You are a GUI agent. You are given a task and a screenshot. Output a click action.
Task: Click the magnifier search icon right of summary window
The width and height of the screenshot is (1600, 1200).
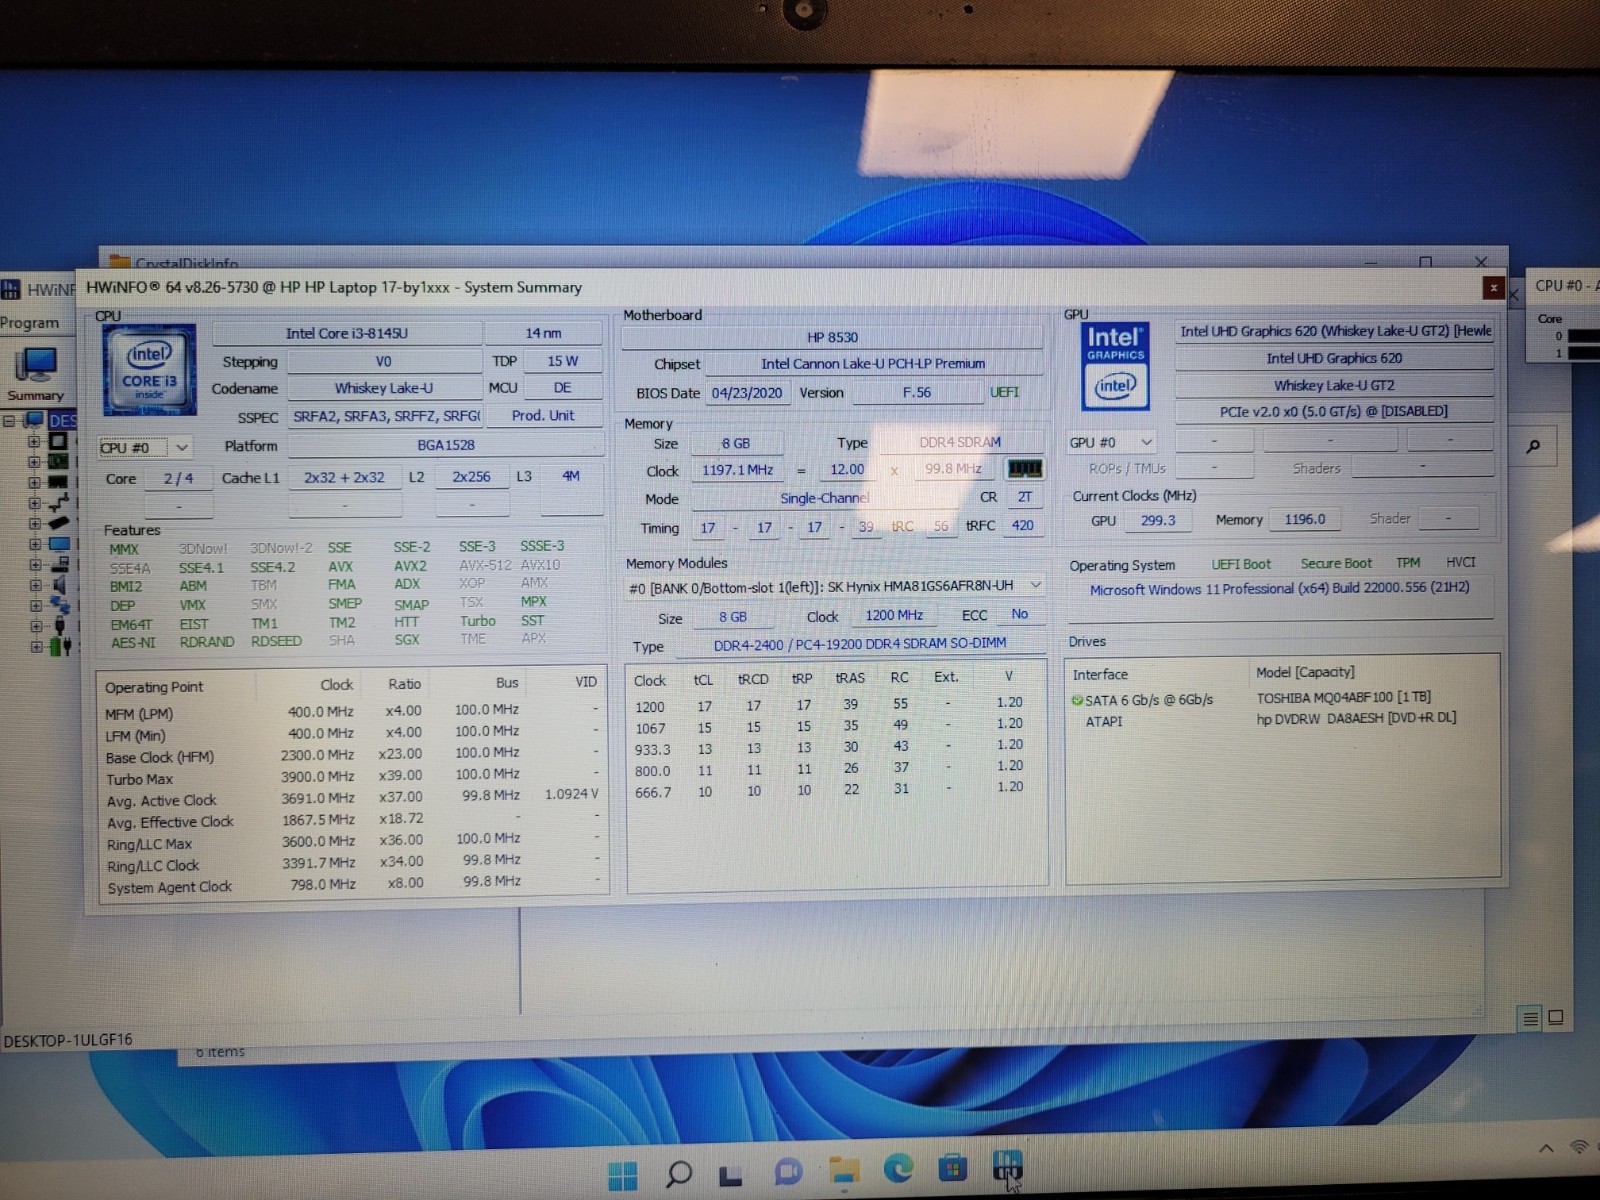(x=1533, y=447)
